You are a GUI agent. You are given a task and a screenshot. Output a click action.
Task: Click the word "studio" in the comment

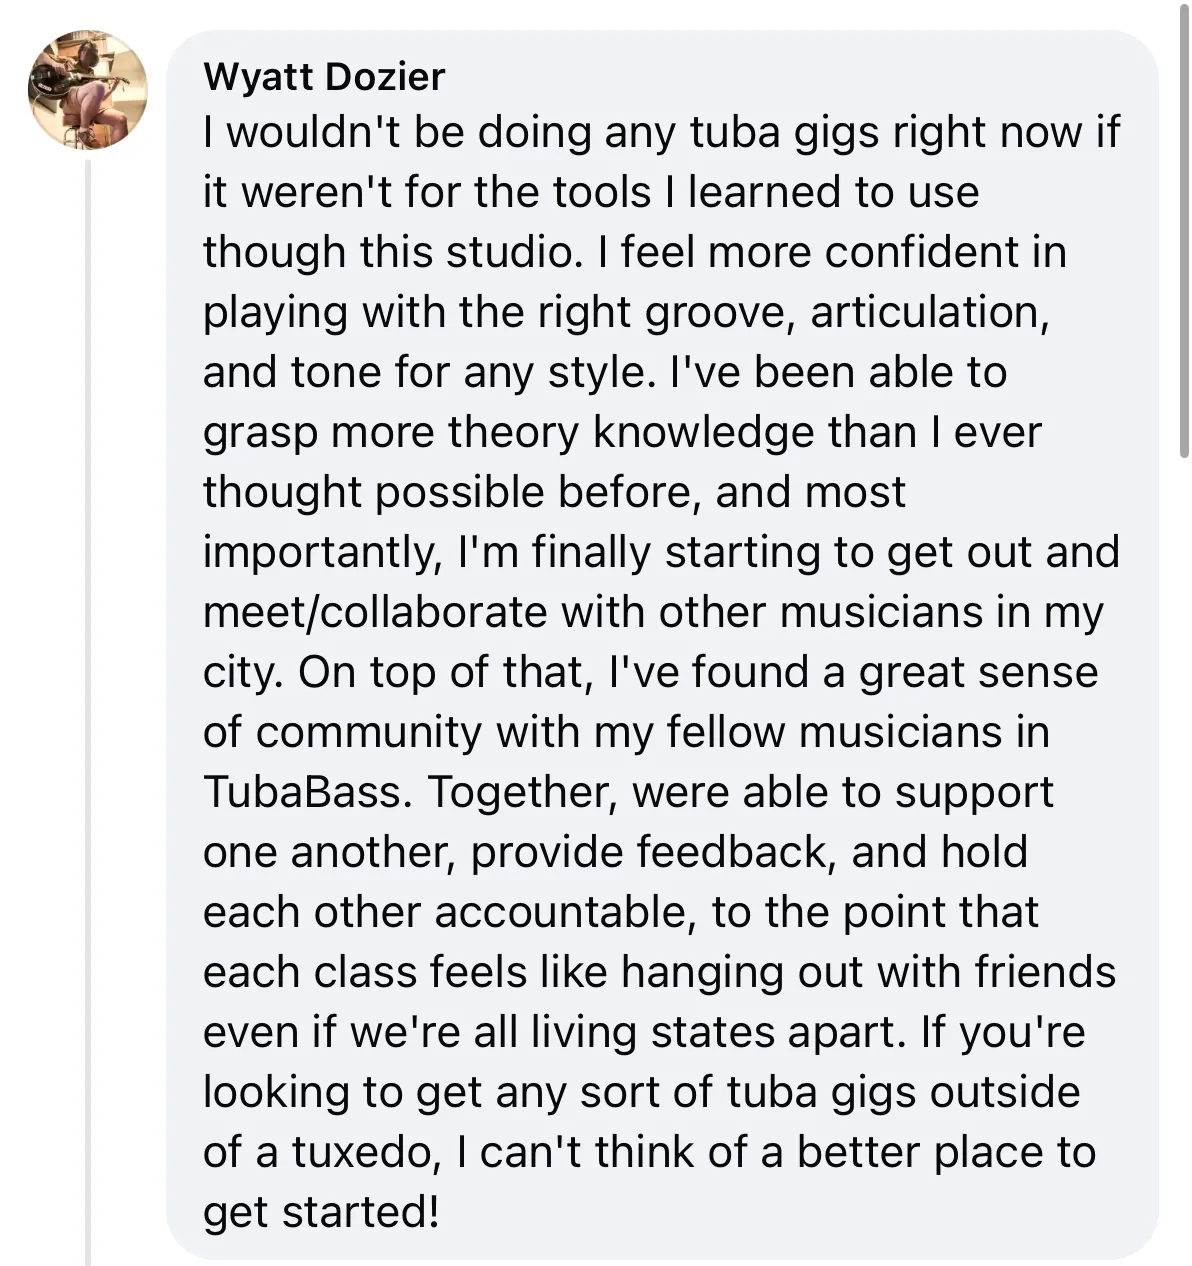coord(508,252)
